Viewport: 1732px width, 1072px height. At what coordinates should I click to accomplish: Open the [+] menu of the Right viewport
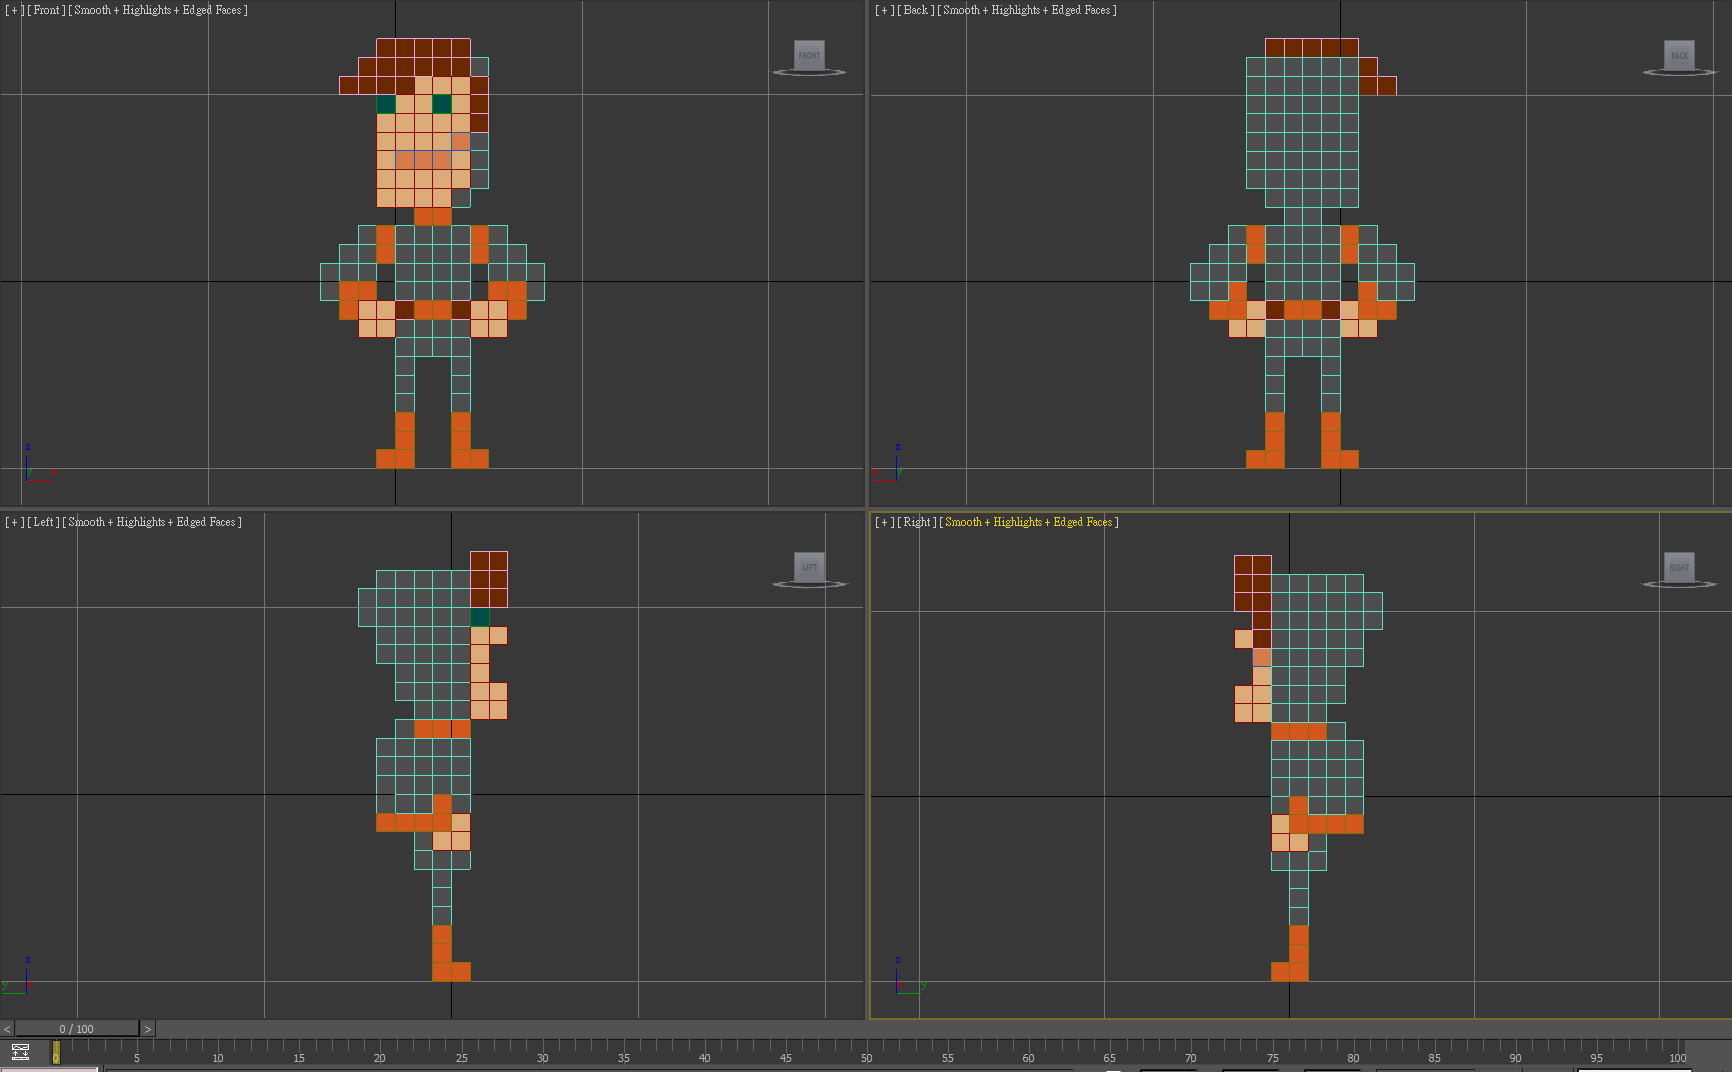pos(884,522)
